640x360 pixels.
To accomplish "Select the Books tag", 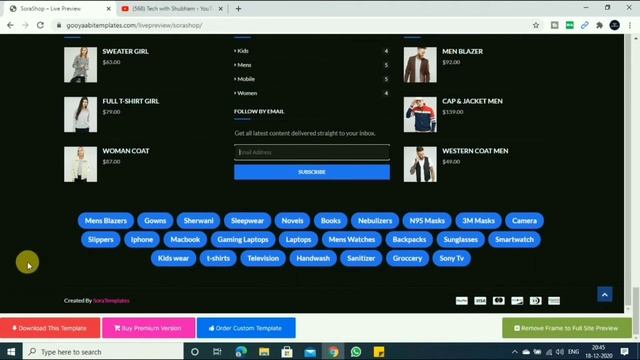I will click(x=331, y=221).
